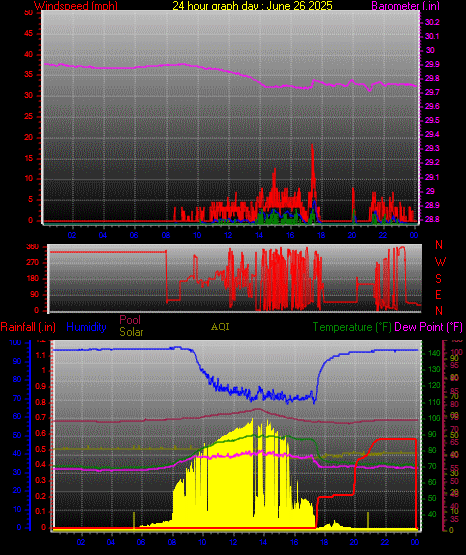The width and height of the screenshot is (466, 555).
Task: Click the "29.5" barometer axis value
Action: click(432, 120)
